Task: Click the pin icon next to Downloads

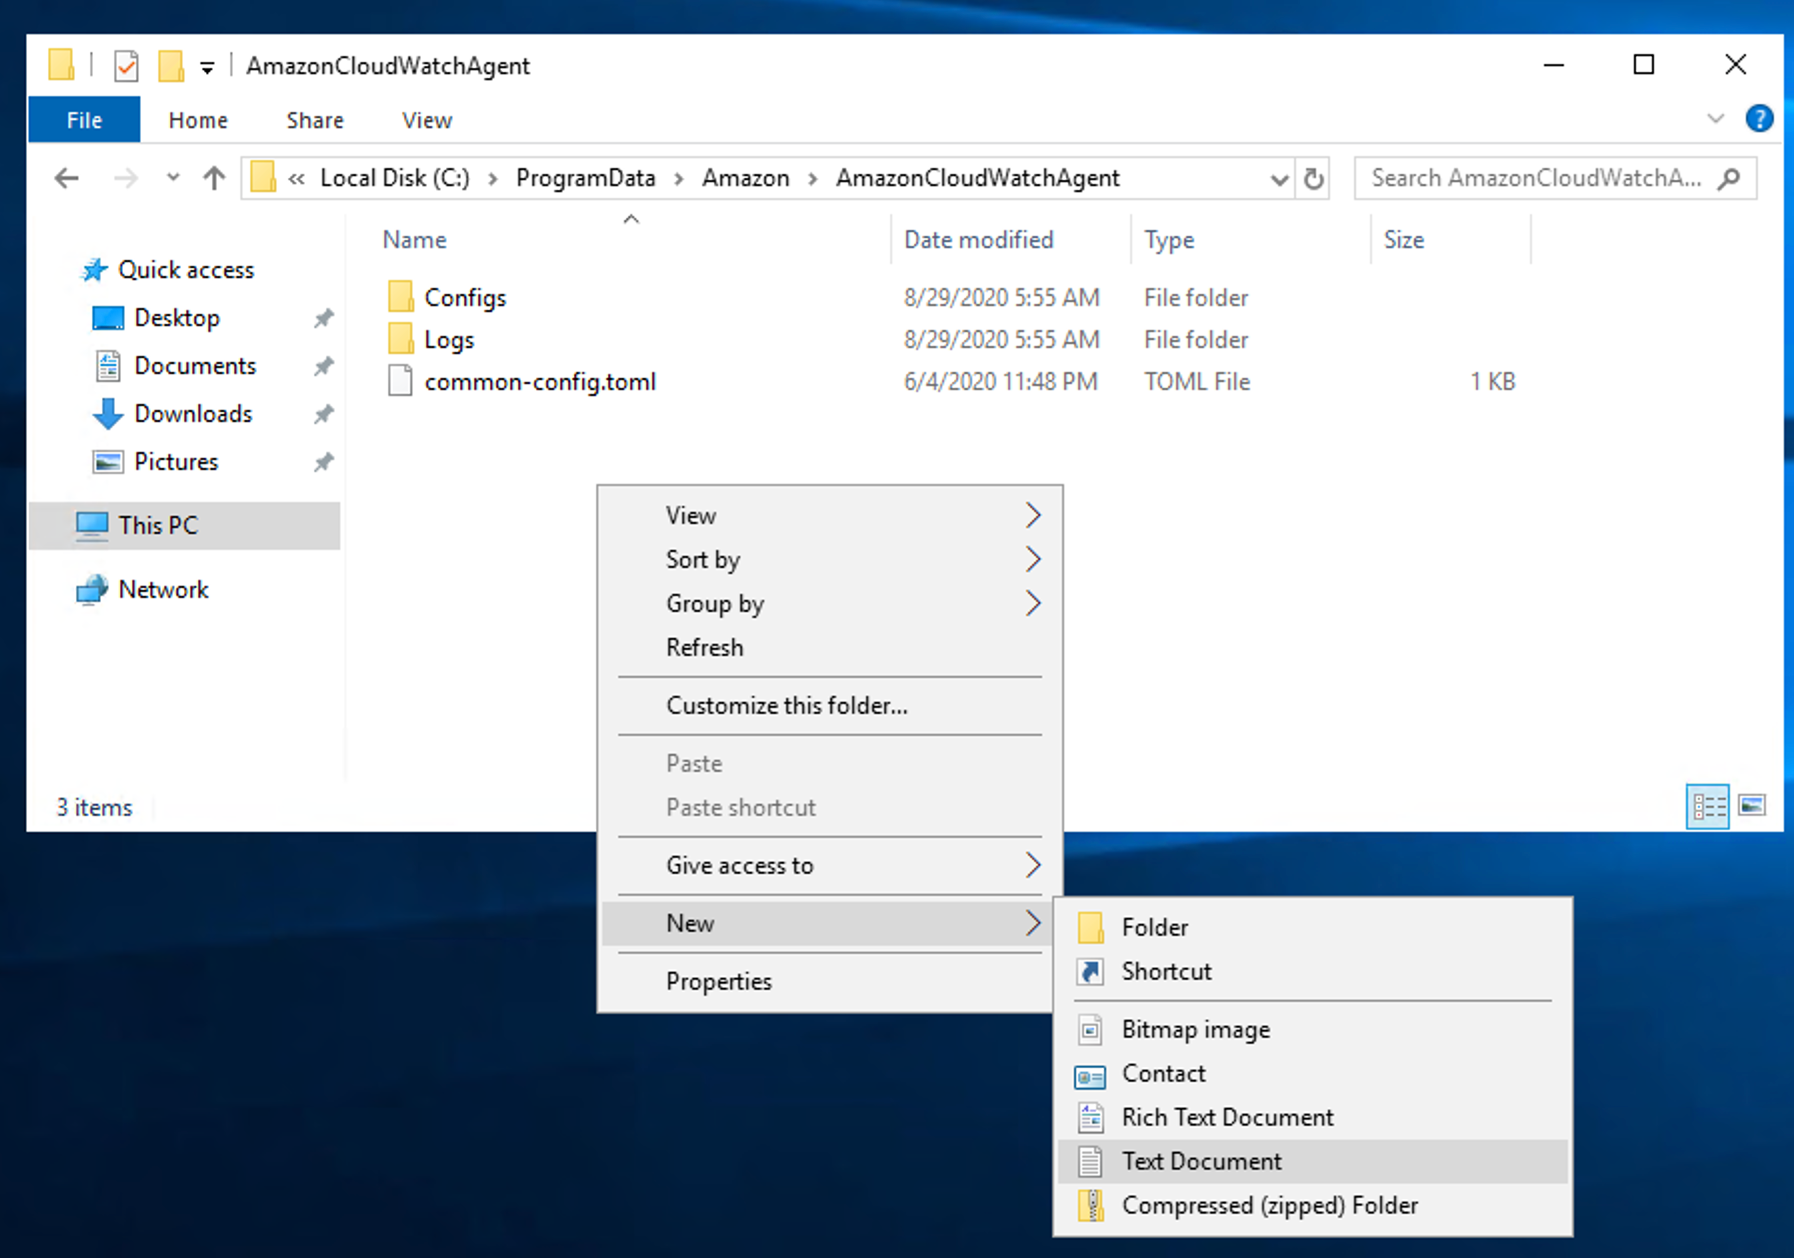Action: coord(323,414)
